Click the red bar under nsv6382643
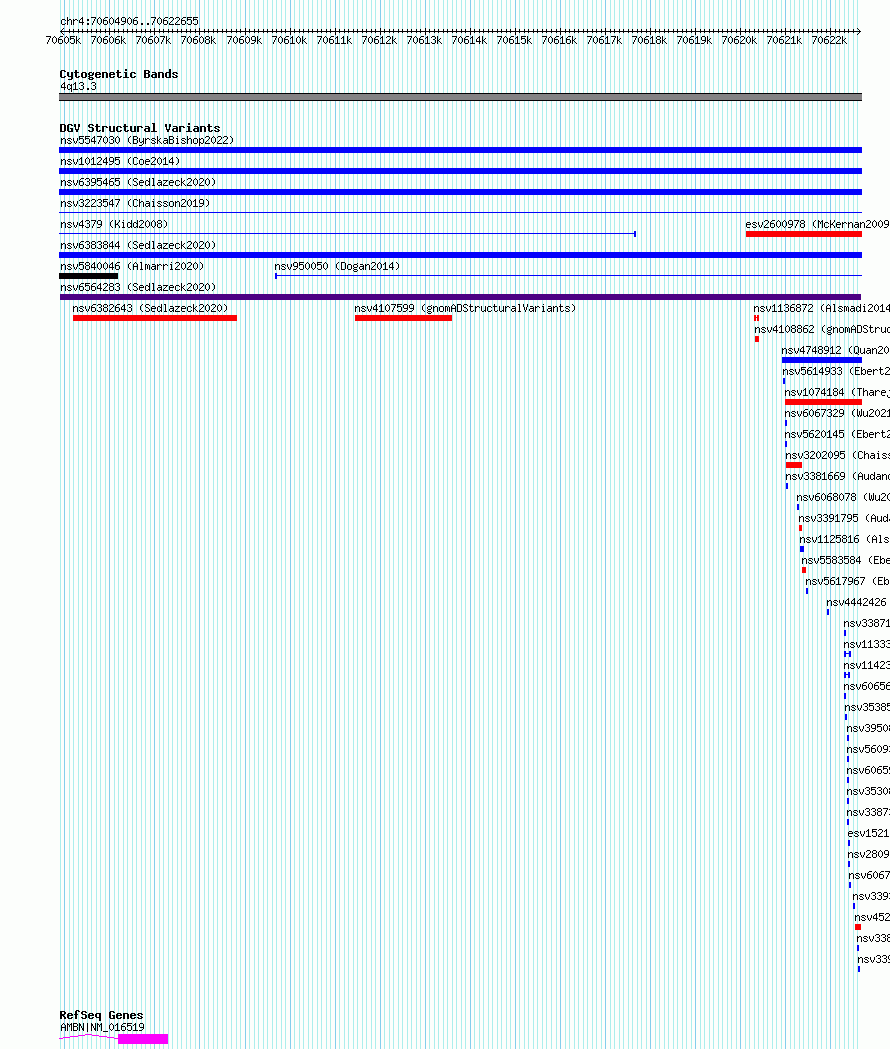Screen dimensions: 890x1049 click(155, 318)
